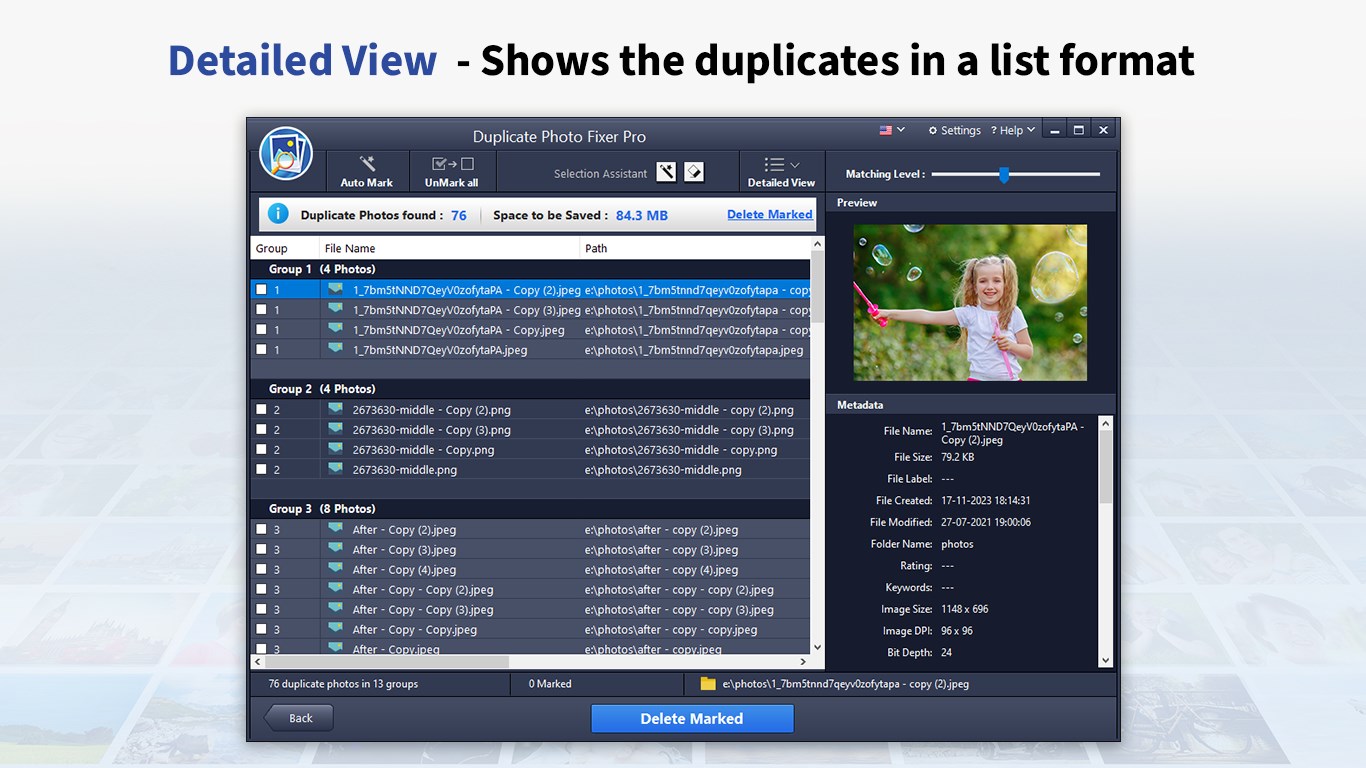Click the image icon for 2673630-middle - Copy (2).png
The height and width of the screenshot is (768, 1366).
point(335,409)
